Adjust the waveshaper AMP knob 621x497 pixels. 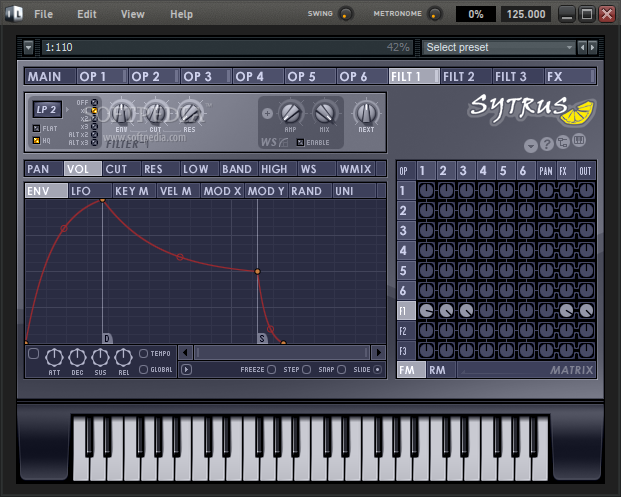(291, 113)
